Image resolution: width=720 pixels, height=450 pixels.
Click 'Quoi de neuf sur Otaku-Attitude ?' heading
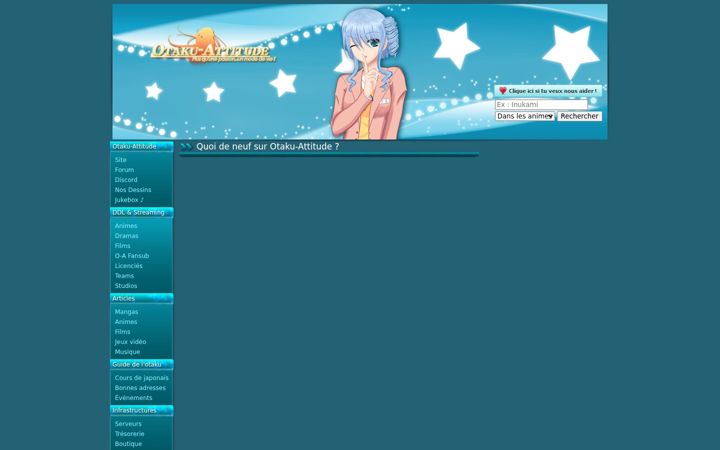click(268, 146)
